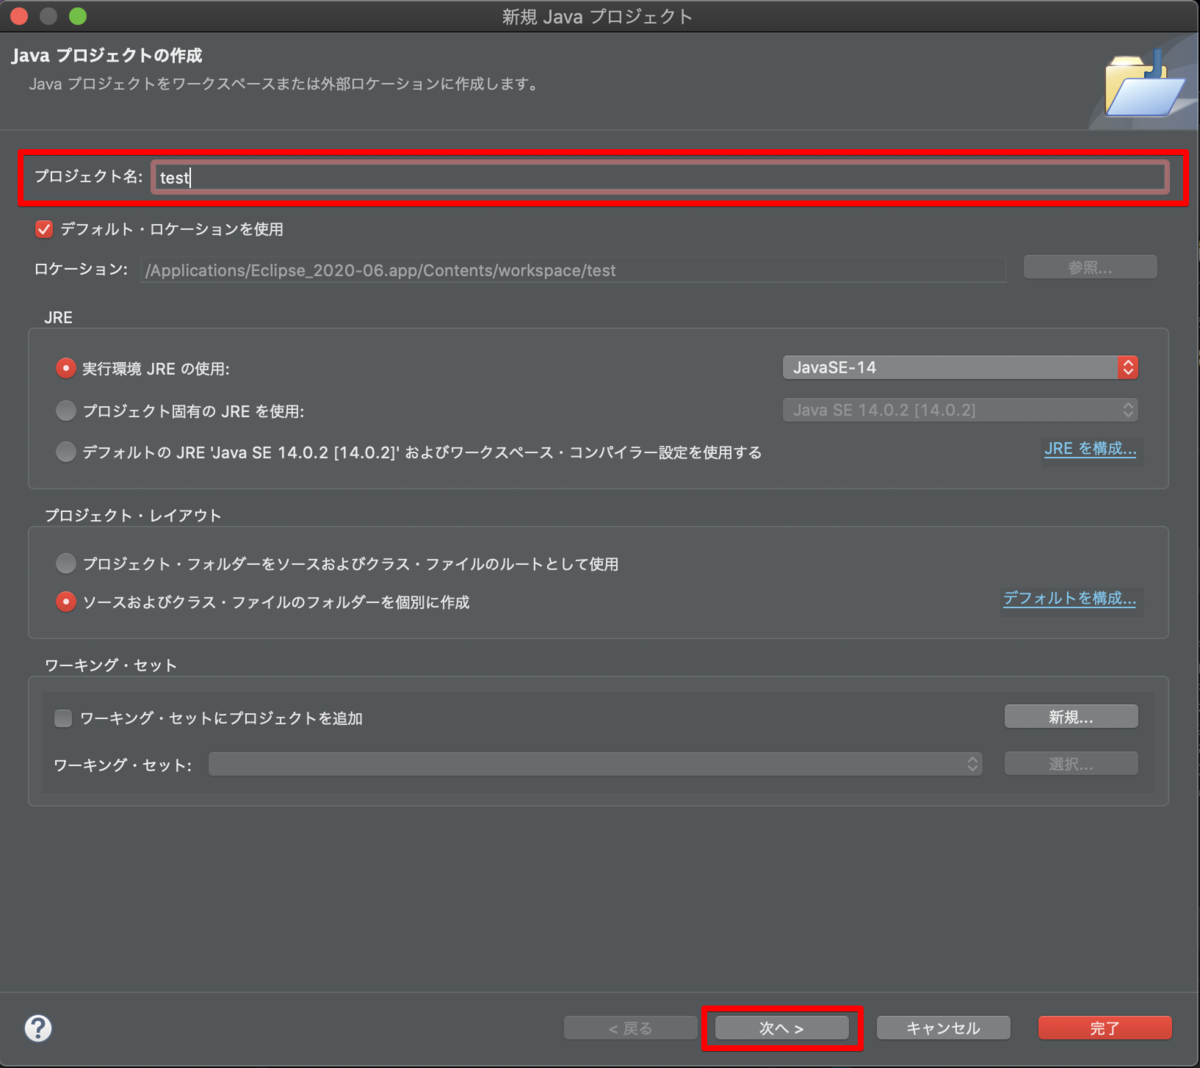Click the 次へ > next button
This screenshot has height=1068, width=1200.
[782, 1028]
